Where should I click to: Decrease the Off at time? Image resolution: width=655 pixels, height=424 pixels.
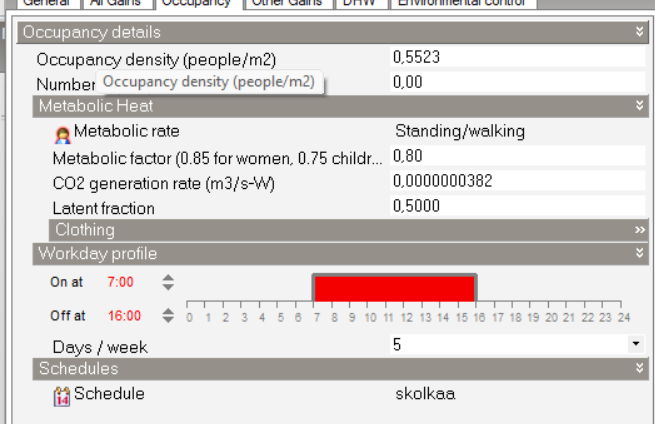pyautogui.click(x=168, y=320)
